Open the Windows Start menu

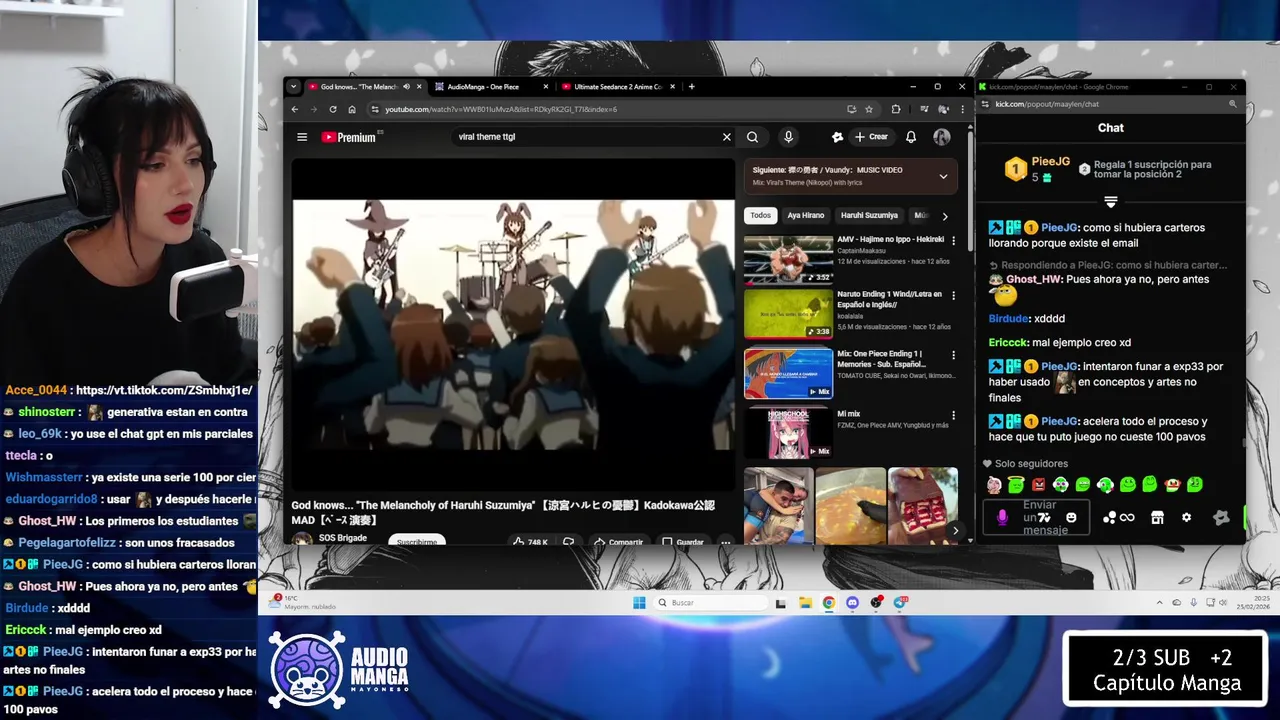pyautogui.click(x=639, y=603)
